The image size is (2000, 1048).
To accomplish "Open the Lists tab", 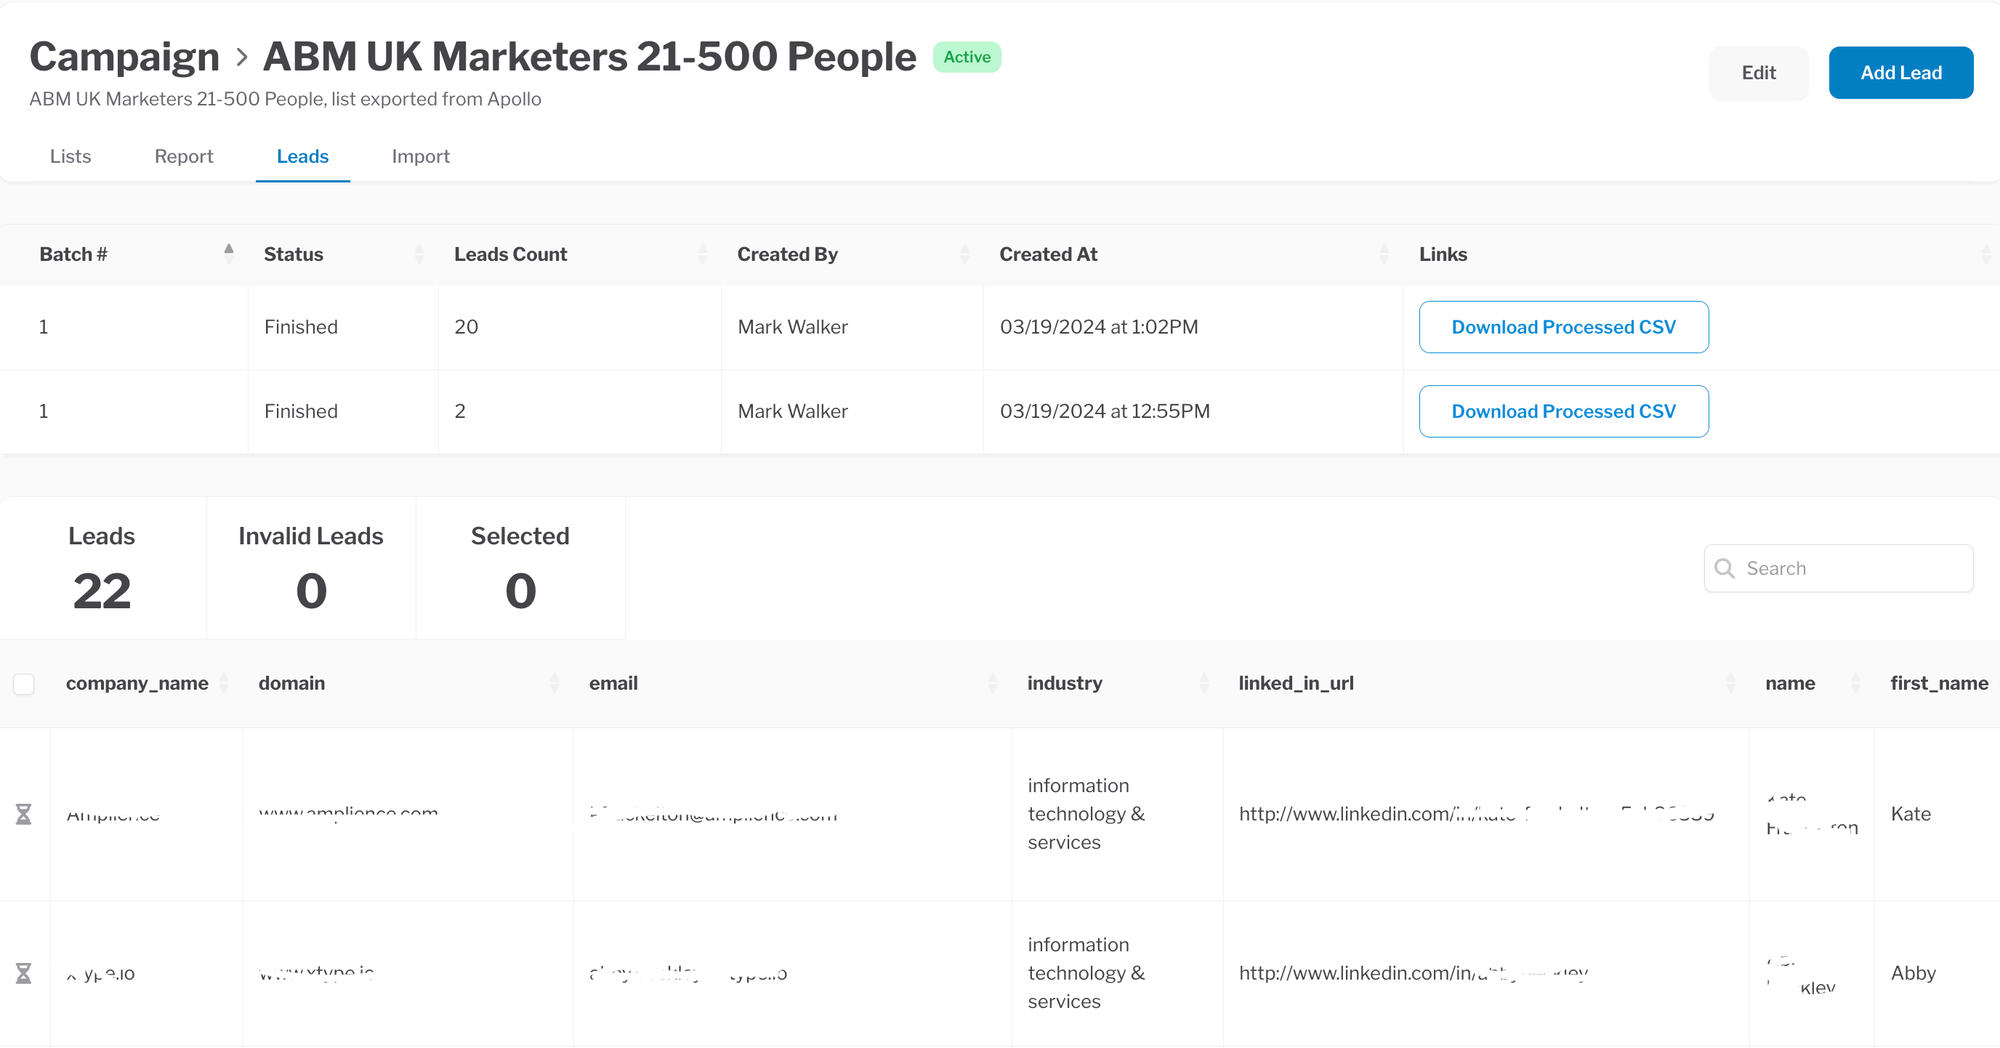I will [x=70, y=156].
